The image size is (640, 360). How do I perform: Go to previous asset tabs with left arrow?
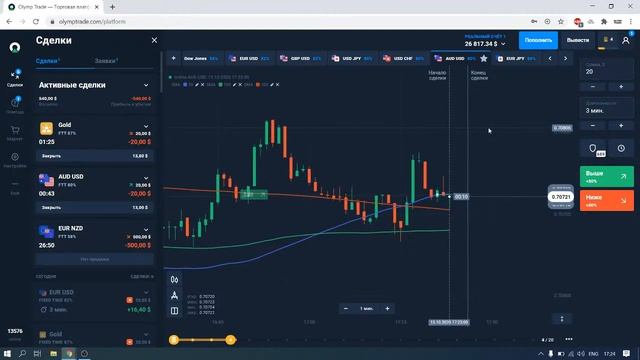[550, 58]
